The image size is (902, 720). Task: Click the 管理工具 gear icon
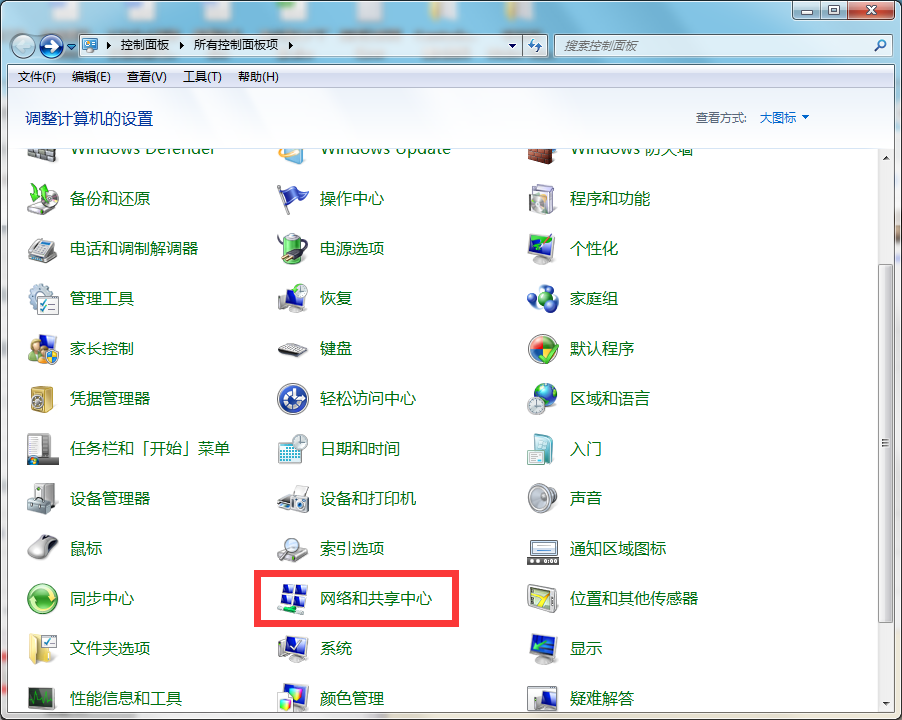click(x=43, y=299)
